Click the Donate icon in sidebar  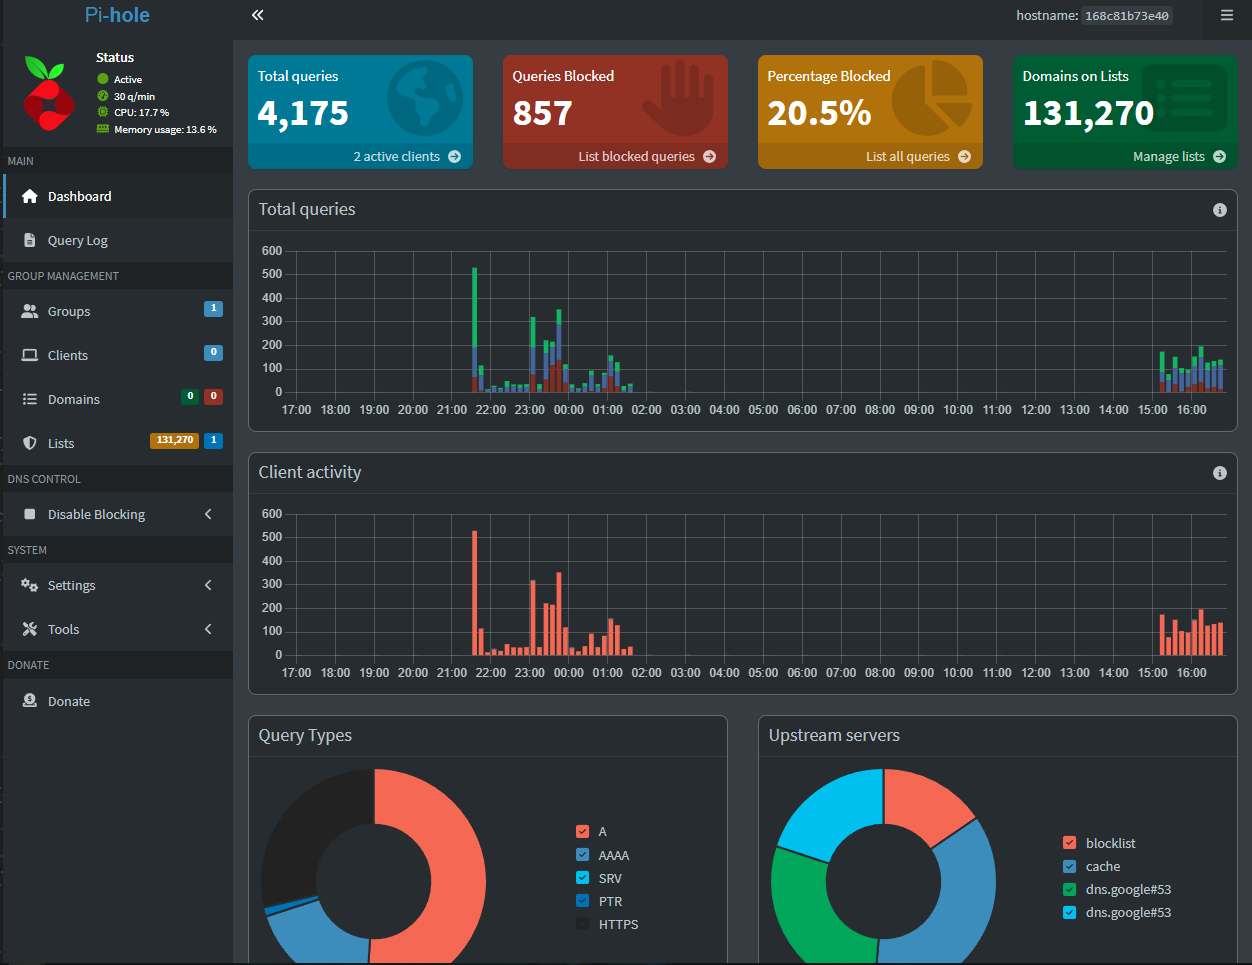(30, 701)
